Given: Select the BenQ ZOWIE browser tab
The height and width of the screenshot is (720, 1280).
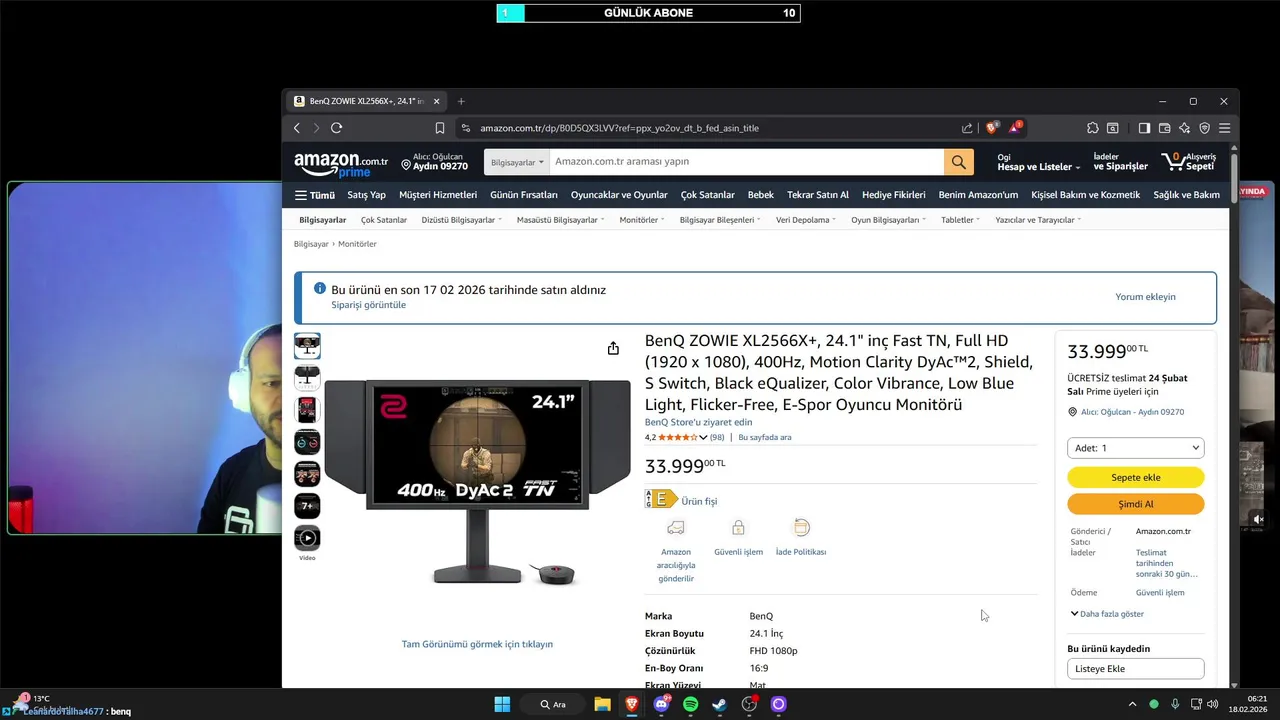Looking at the screenshot, I should [x=366, y=101].
